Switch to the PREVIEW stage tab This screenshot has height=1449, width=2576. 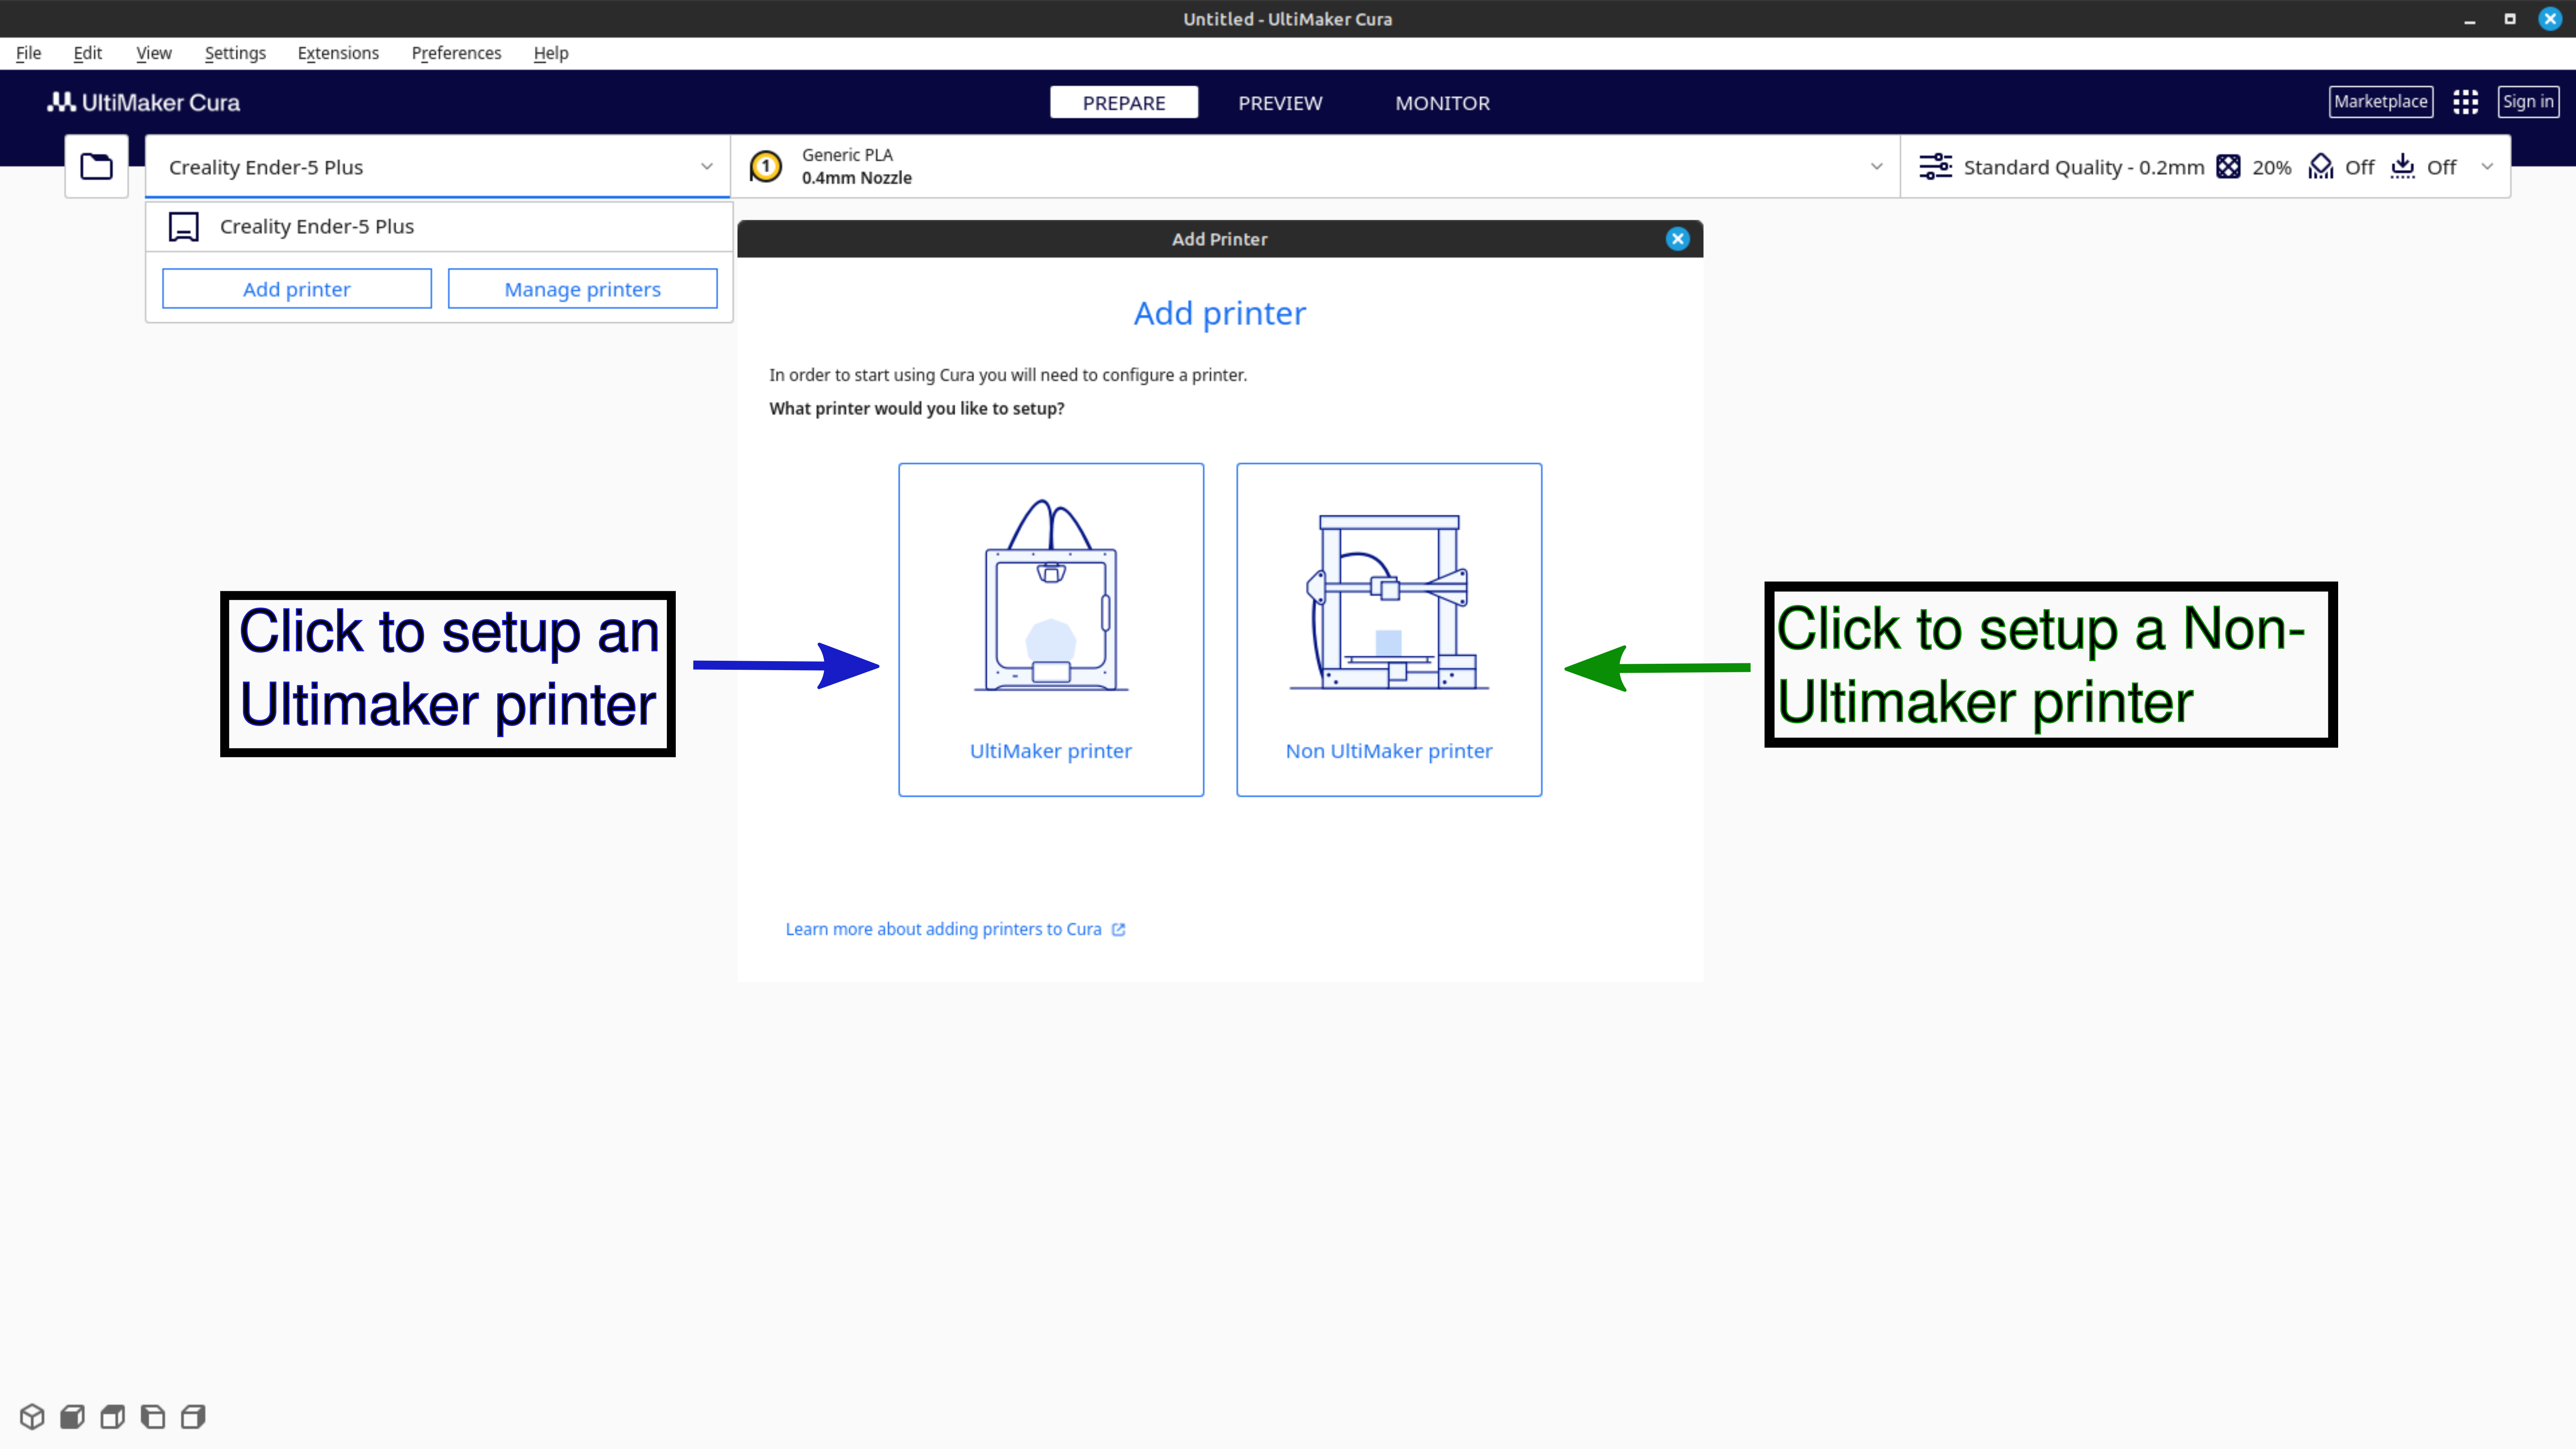point(1280,102)
